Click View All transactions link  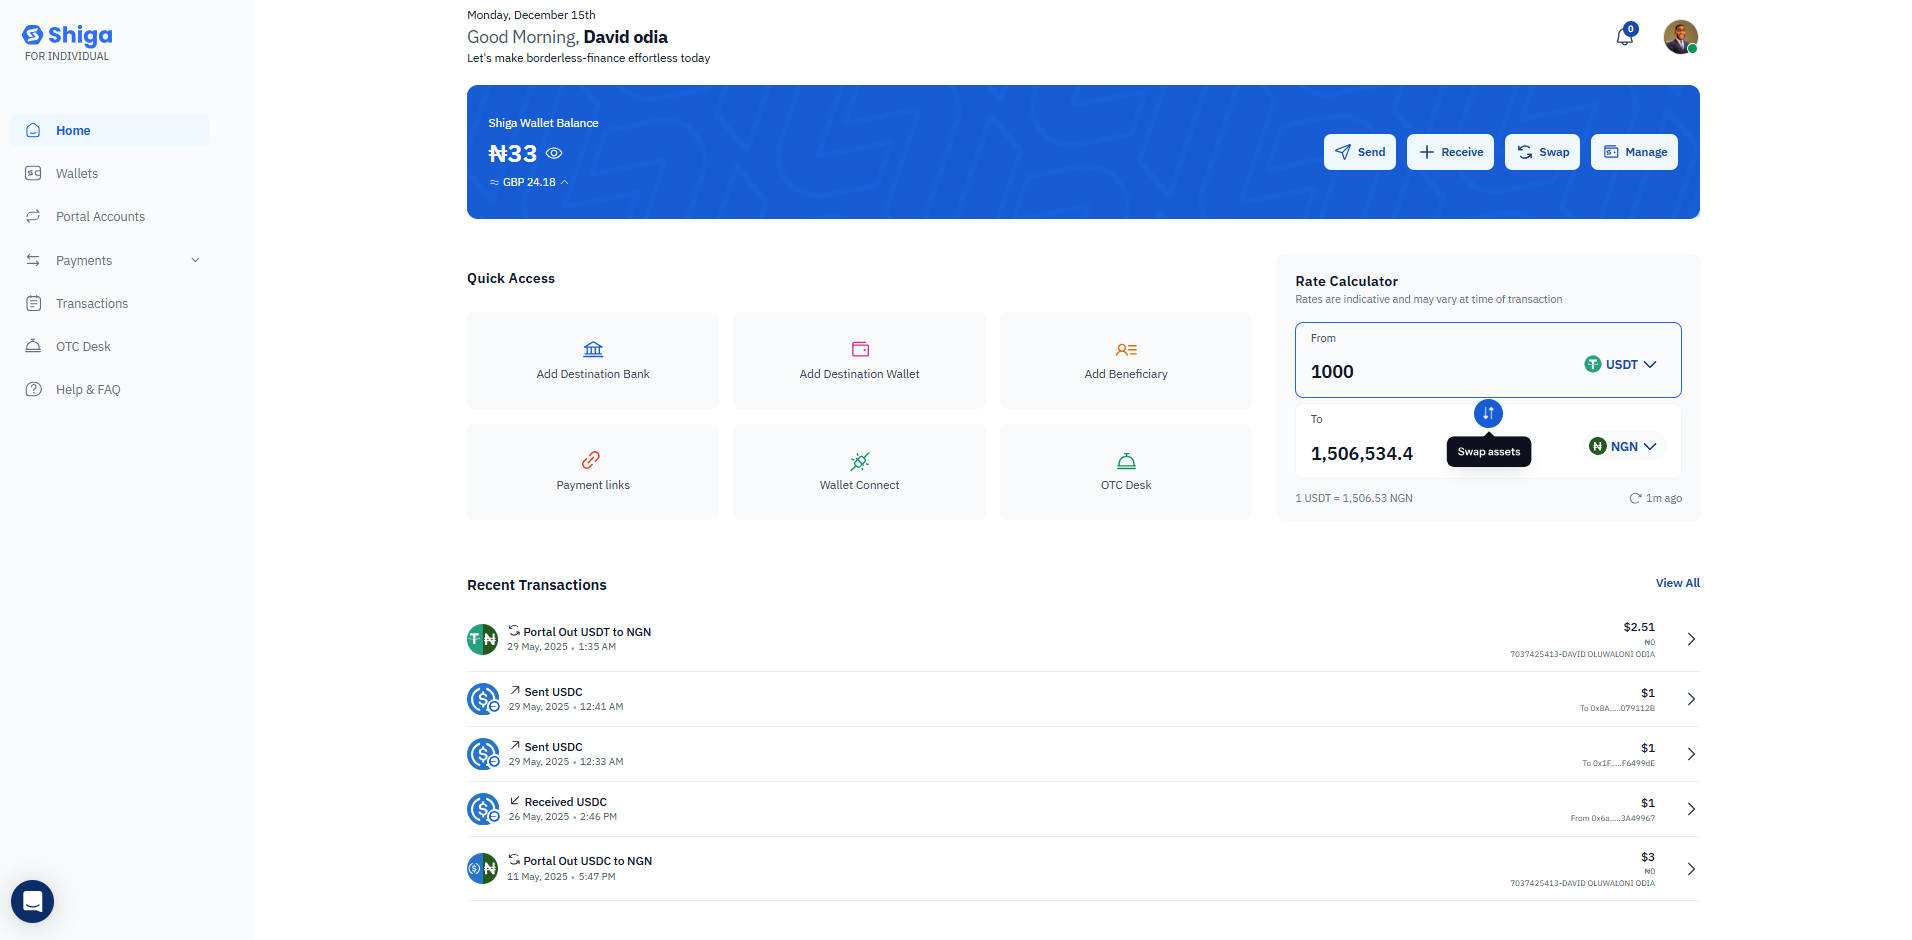click(x=1677, y=583)
